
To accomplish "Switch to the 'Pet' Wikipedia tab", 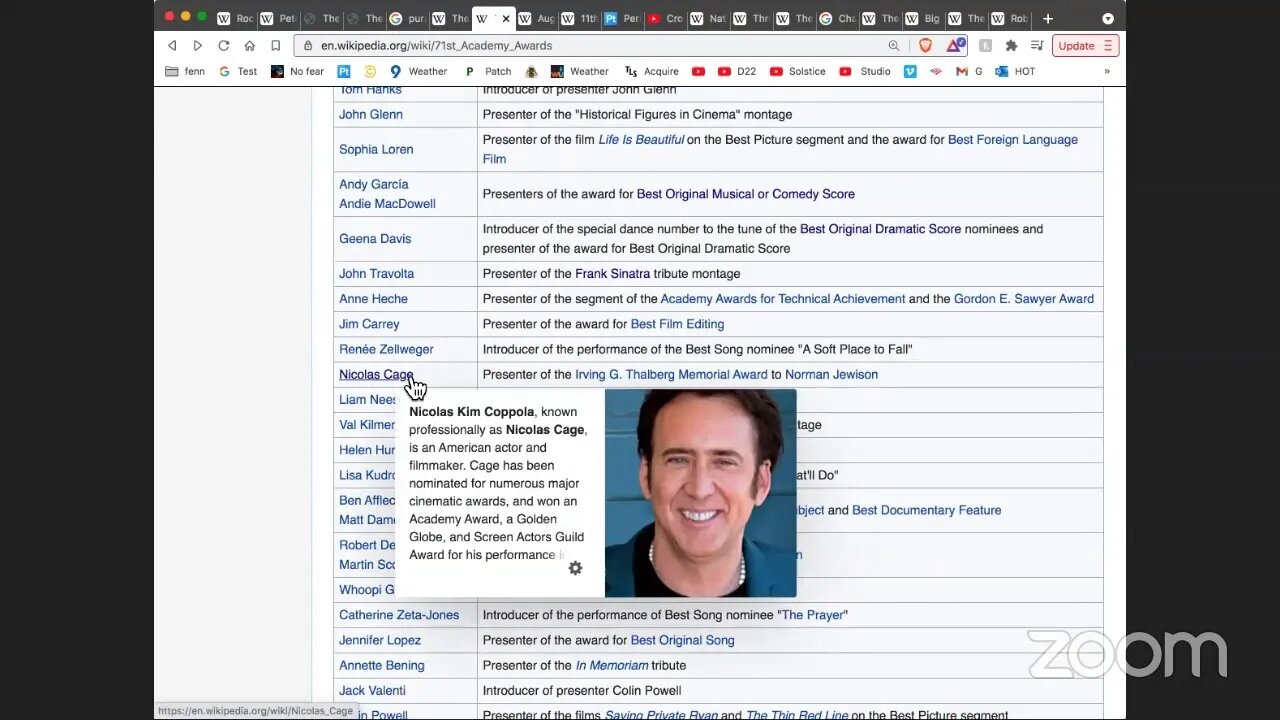I will coord(278,18).
